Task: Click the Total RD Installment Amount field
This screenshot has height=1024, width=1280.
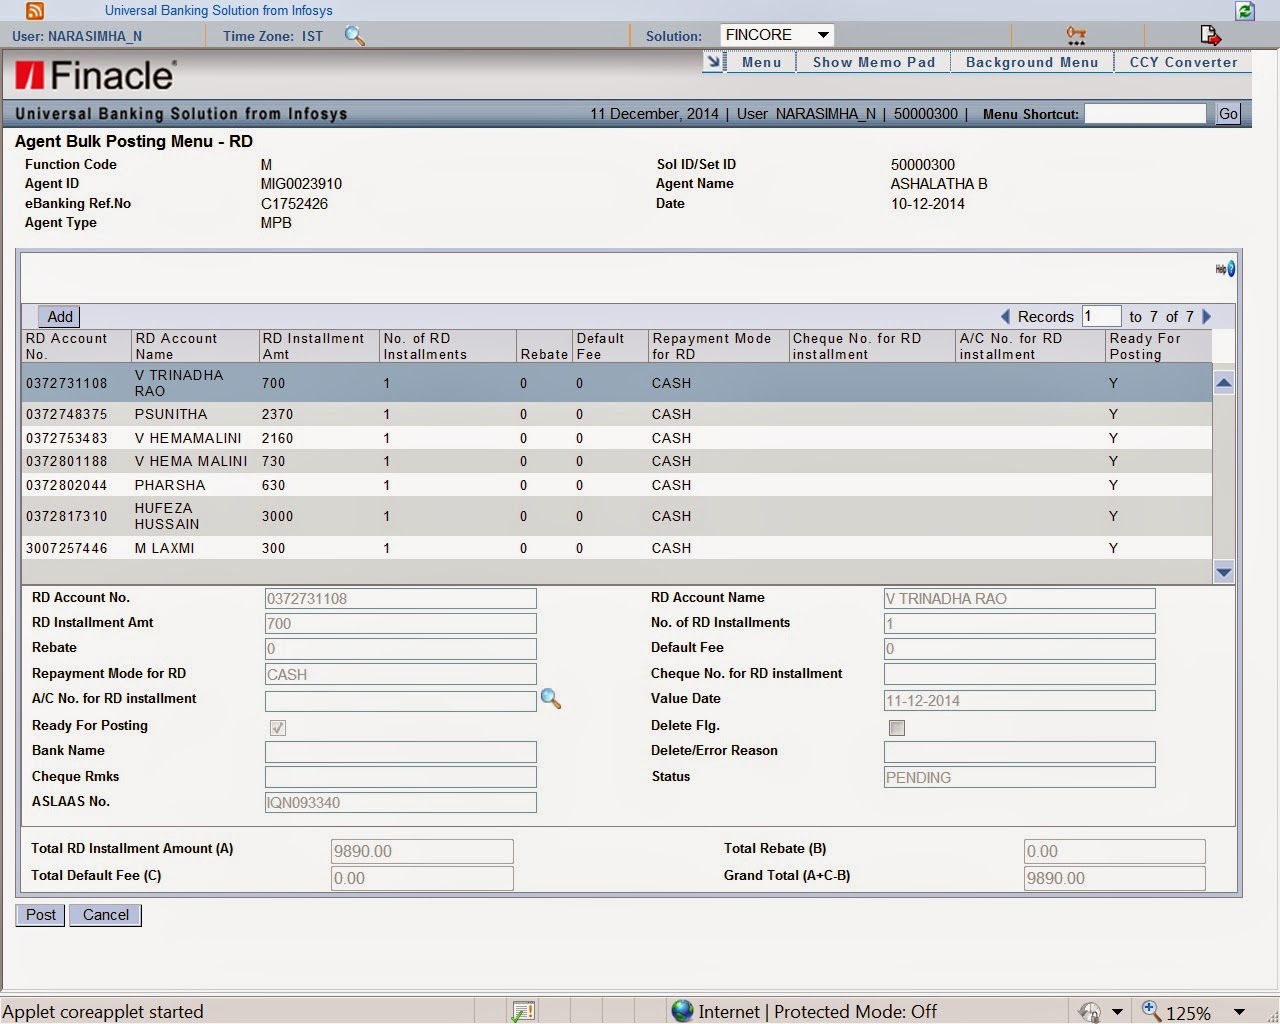Action: pyautogui.click(x=422, y=851)
